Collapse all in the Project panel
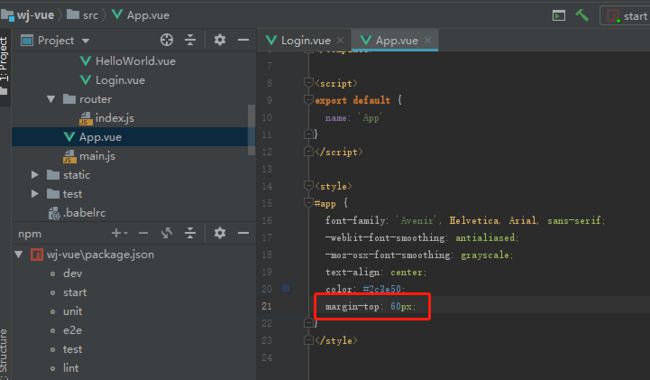650x380 pixels. click(190, 40)
